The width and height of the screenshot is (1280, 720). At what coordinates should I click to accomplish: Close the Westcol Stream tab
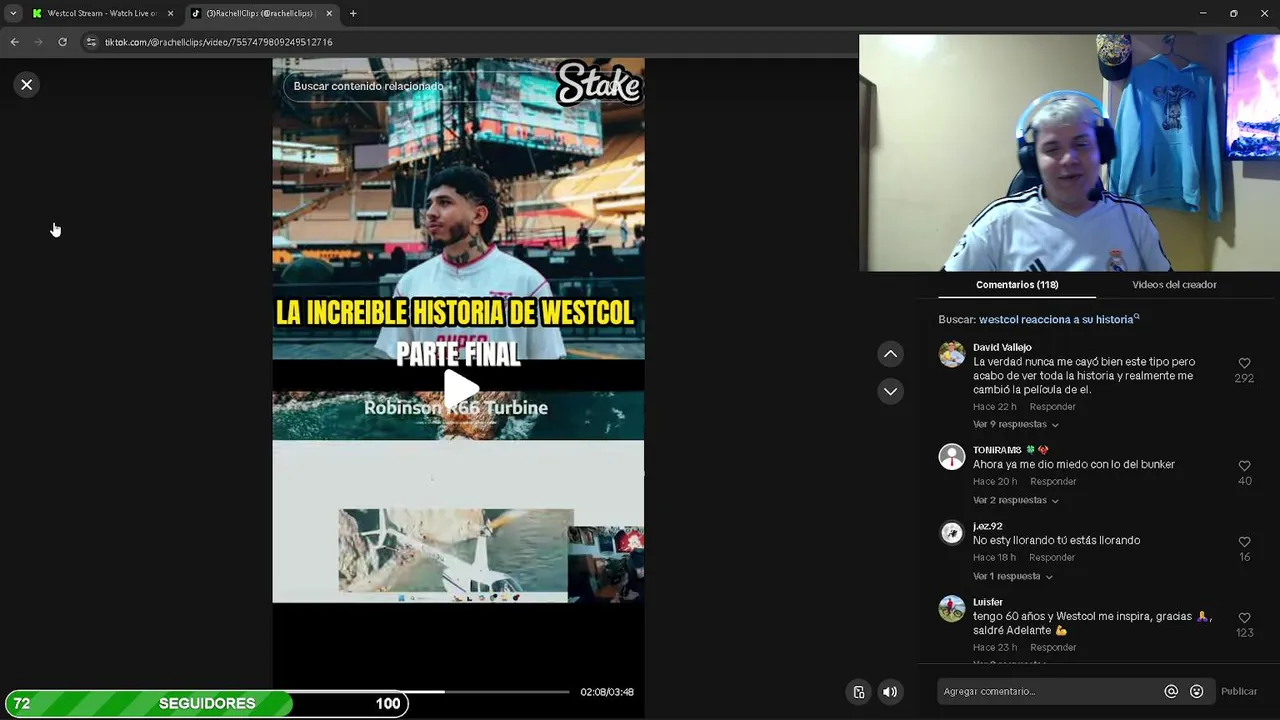[x=170, y=13]
